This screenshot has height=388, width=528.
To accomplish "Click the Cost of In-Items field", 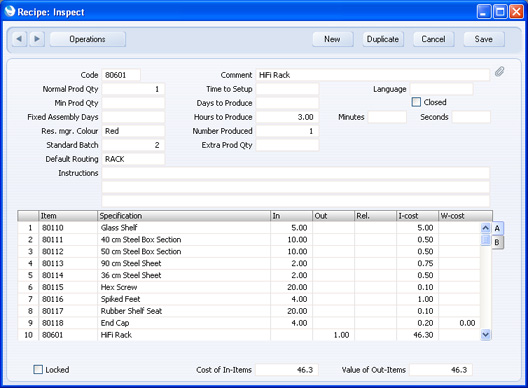I will [x=287, y=369].
